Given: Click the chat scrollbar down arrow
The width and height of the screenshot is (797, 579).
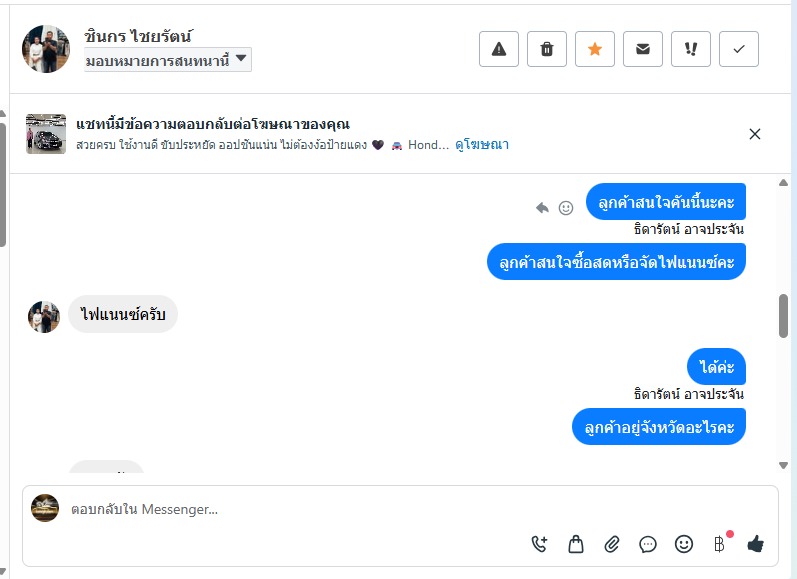Looking at the screenshot, I should click(783, 465).
